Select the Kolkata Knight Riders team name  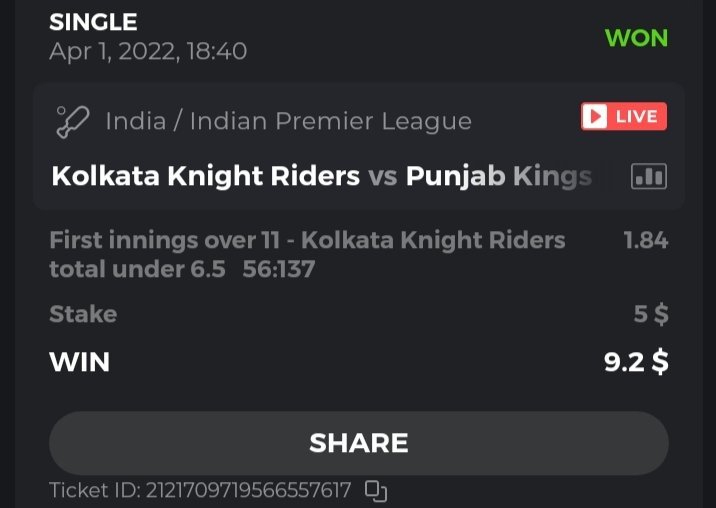coord(205,177)
